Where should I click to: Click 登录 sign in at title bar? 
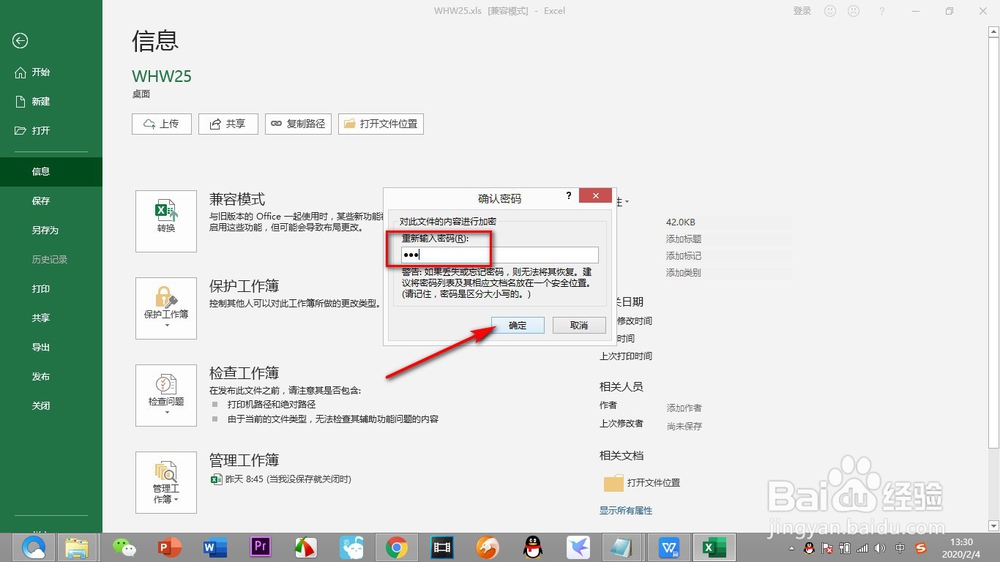802,11
